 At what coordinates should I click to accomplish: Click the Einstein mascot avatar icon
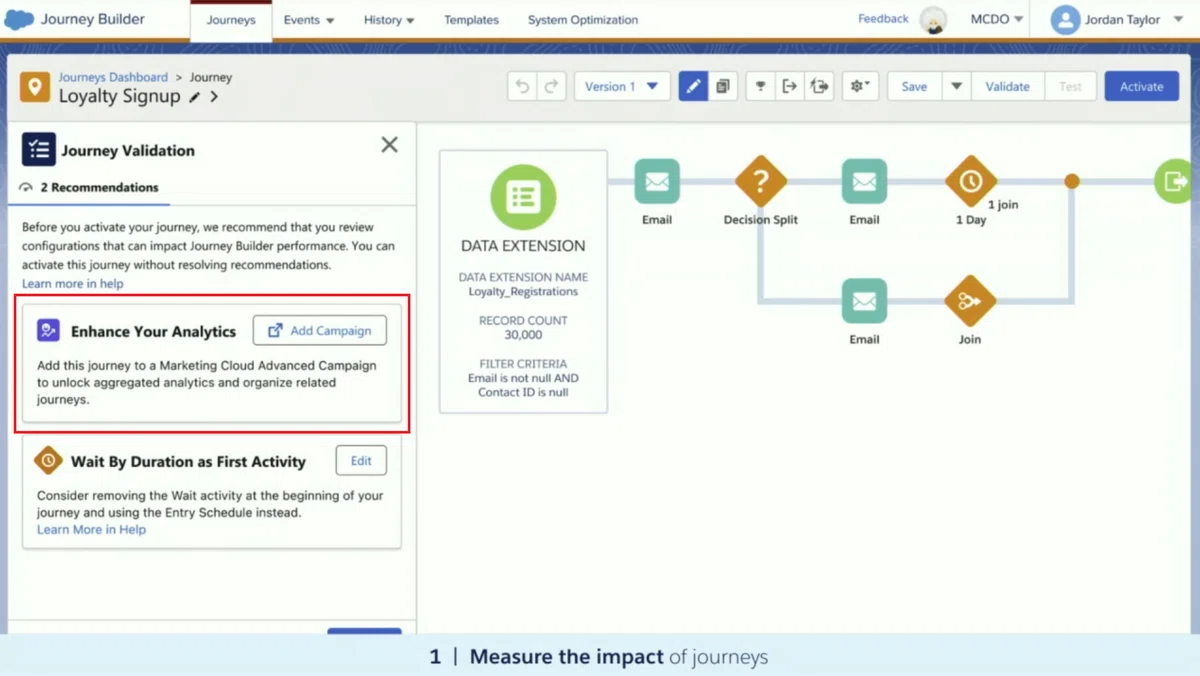(933, 20)
